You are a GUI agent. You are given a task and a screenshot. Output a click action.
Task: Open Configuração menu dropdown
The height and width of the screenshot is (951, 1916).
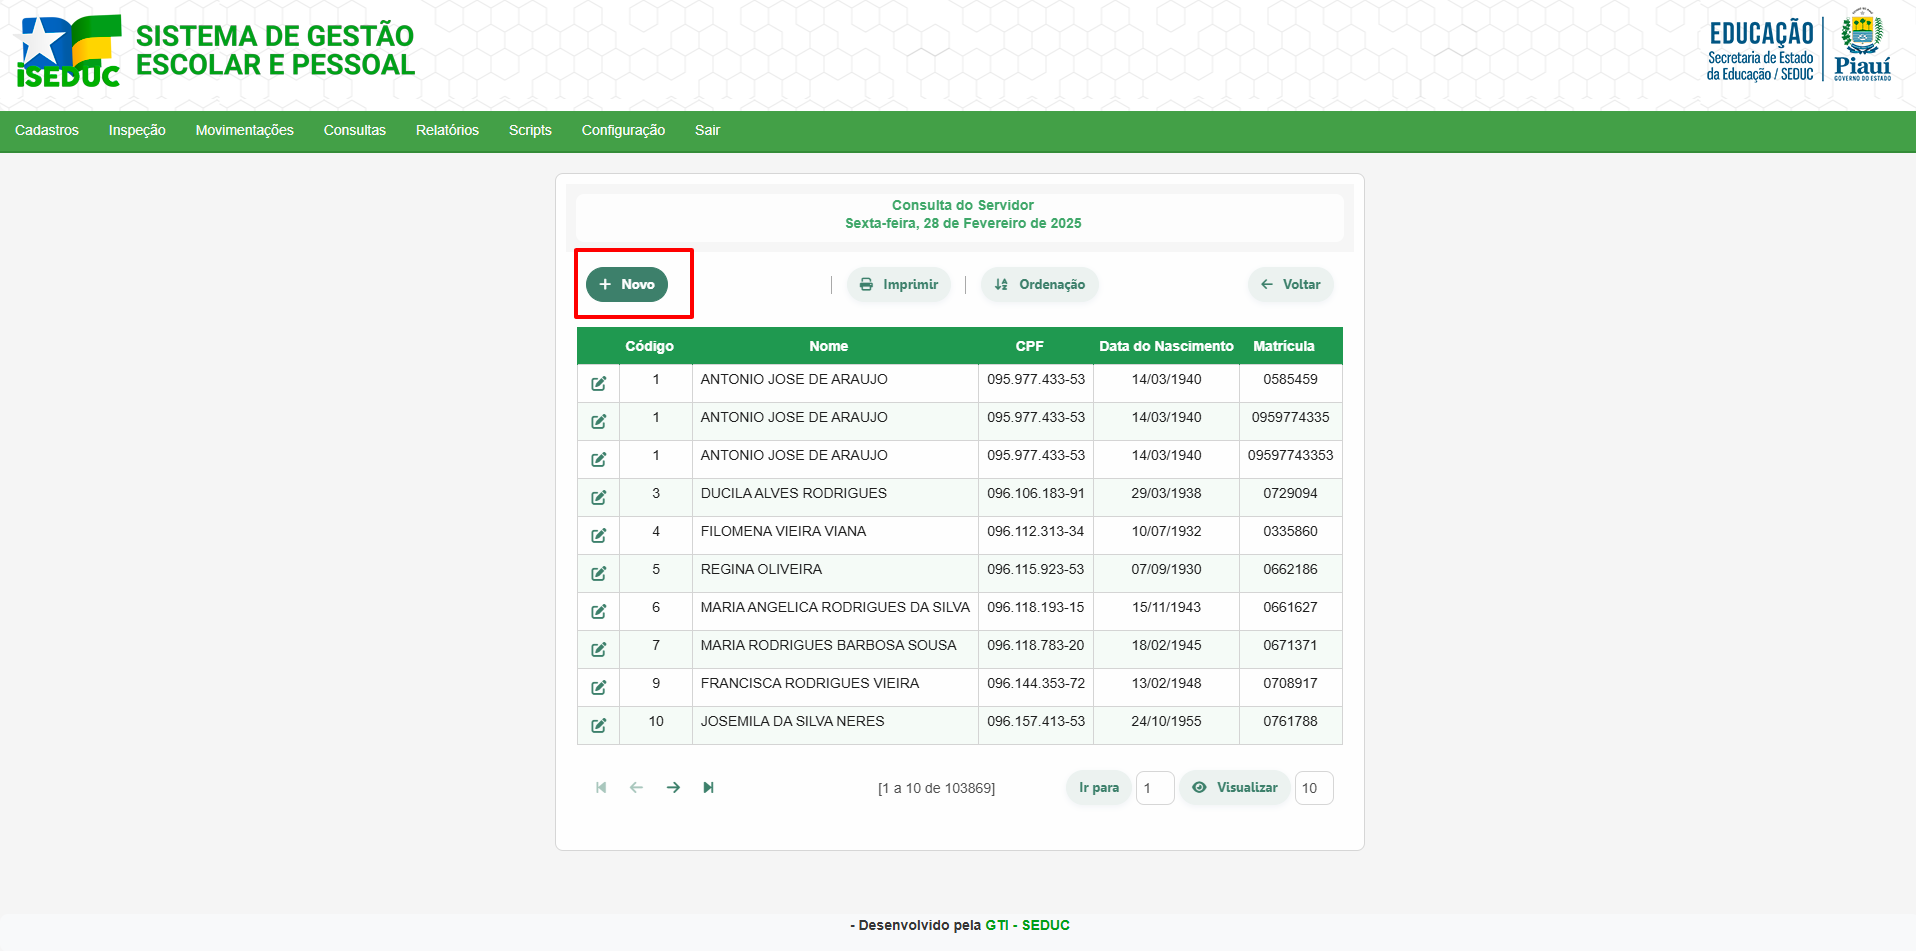(x=623, y=131)
